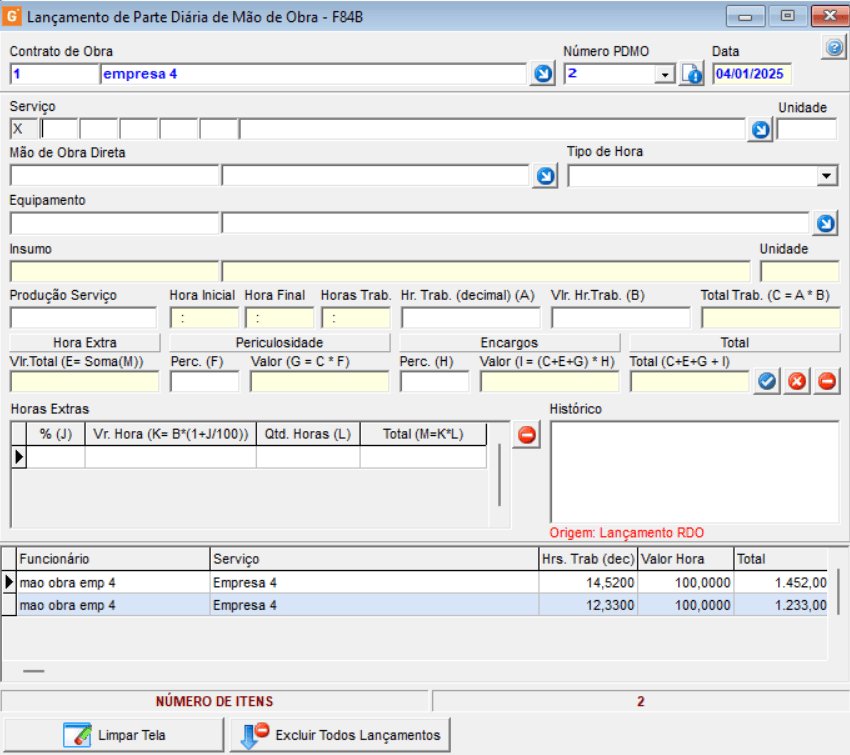
Task: Expand the Tipo de Hora dropdown
Action: pyautogui.click(x=826, y=176)
